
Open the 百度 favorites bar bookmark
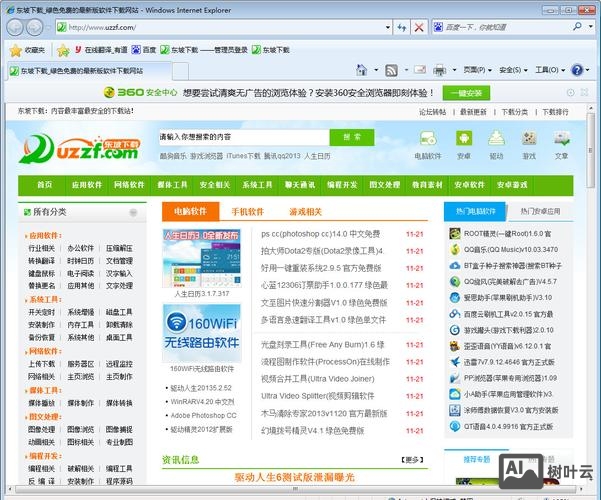tap(144, 50)
